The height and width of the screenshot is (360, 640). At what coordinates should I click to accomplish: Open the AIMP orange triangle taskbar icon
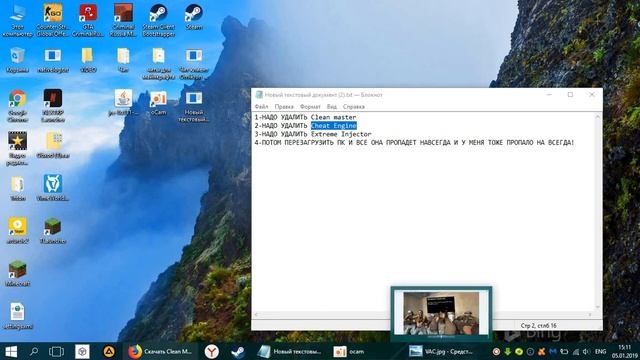coord(109,351)
